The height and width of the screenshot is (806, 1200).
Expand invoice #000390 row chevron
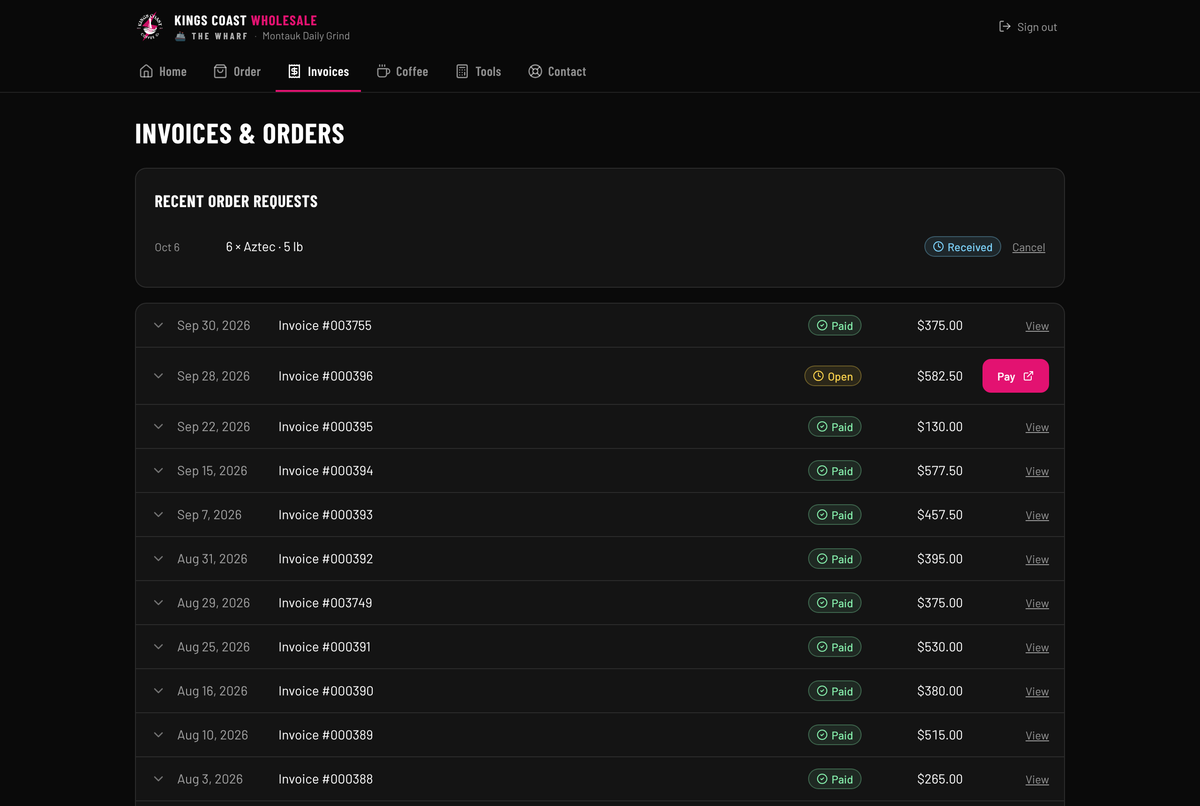[158, 691]
